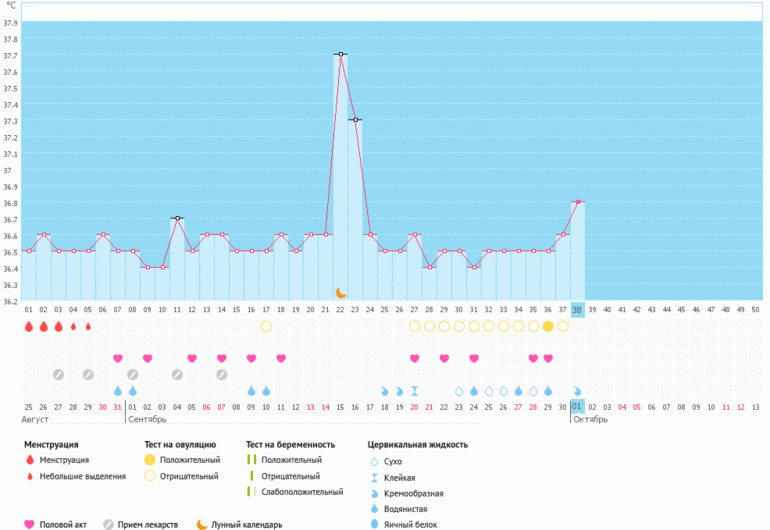Select the intercourse heart icon on day 07
Screen dimensions: 770x530
[118, 358]
